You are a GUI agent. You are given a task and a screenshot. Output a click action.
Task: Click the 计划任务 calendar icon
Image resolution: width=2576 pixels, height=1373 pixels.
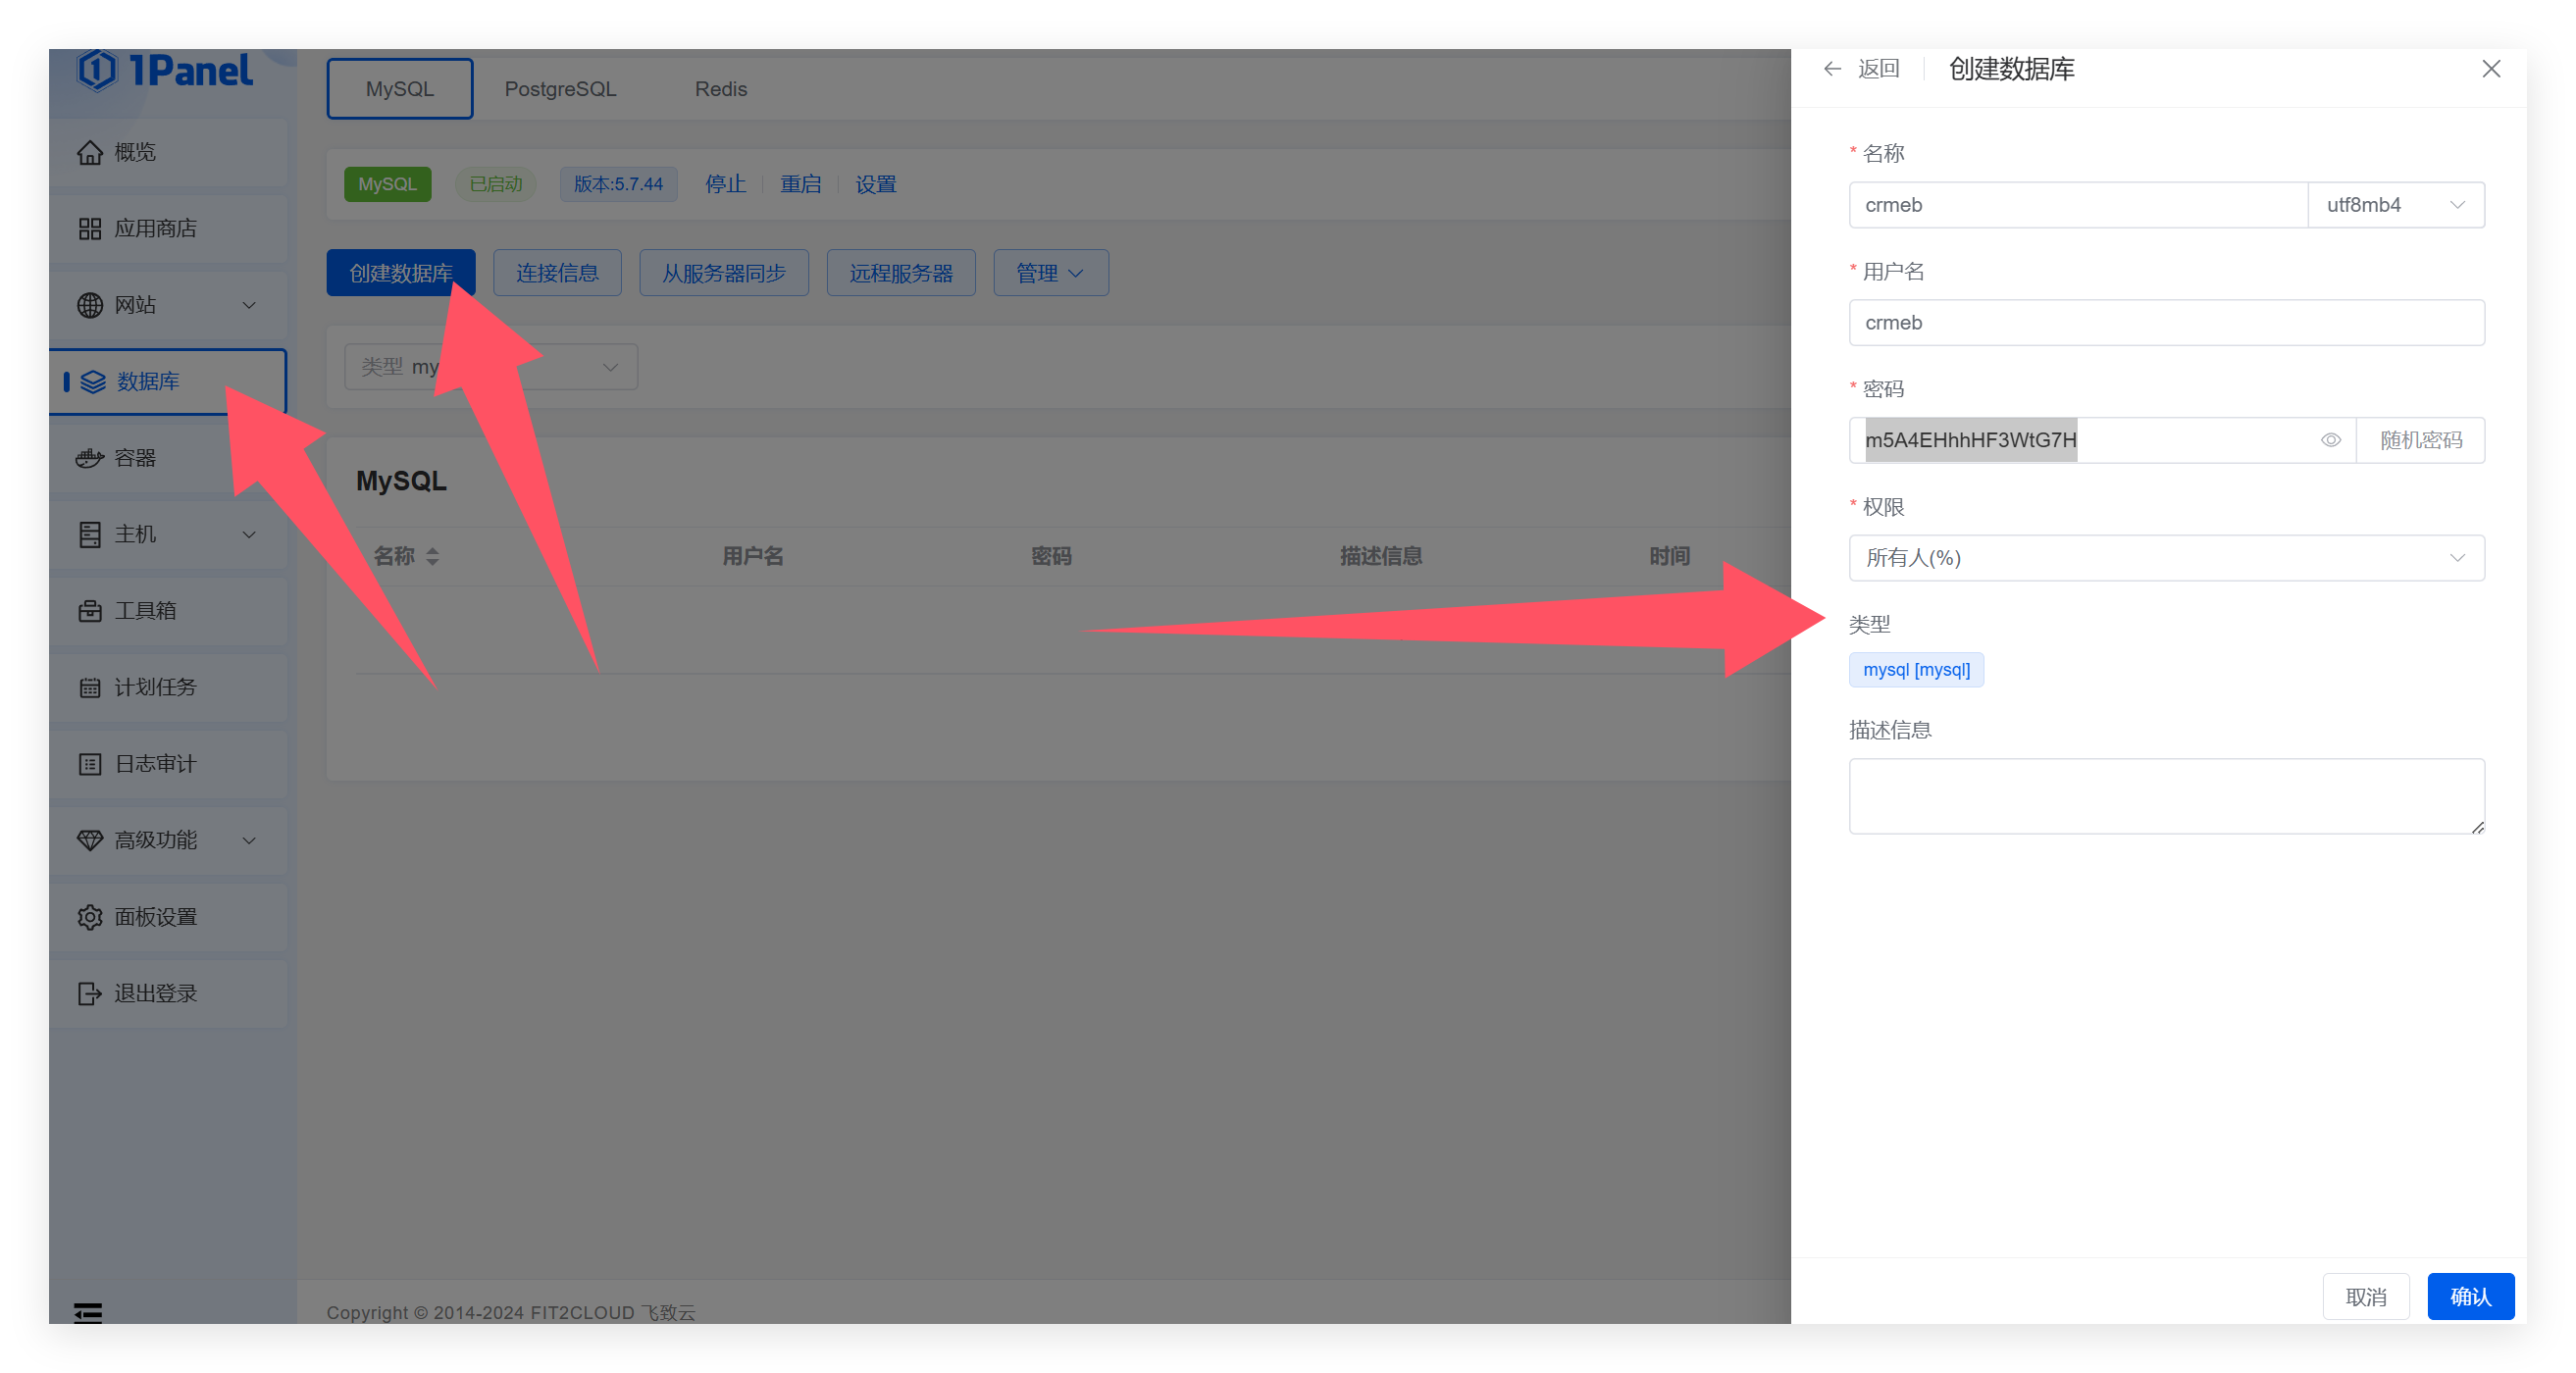(x=90, y=688)
